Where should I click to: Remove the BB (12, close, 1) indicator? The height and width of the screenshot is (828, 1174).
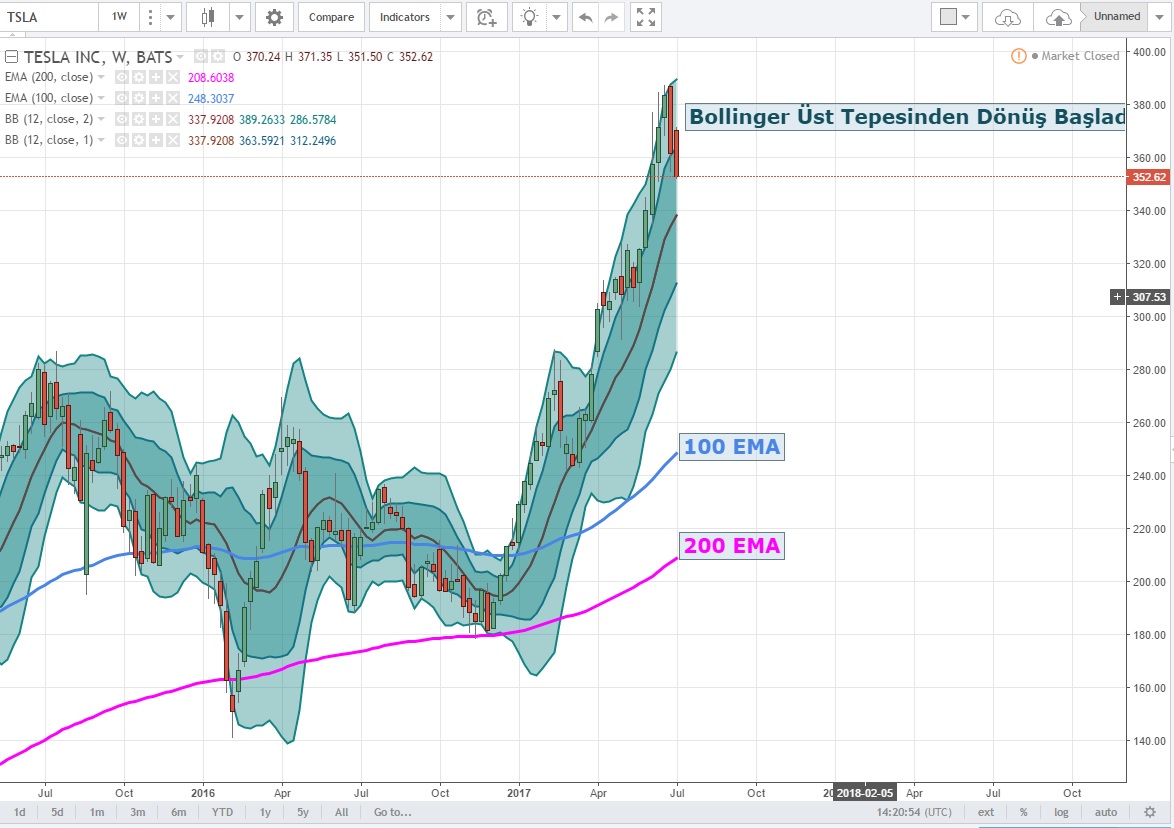(173, 140)
